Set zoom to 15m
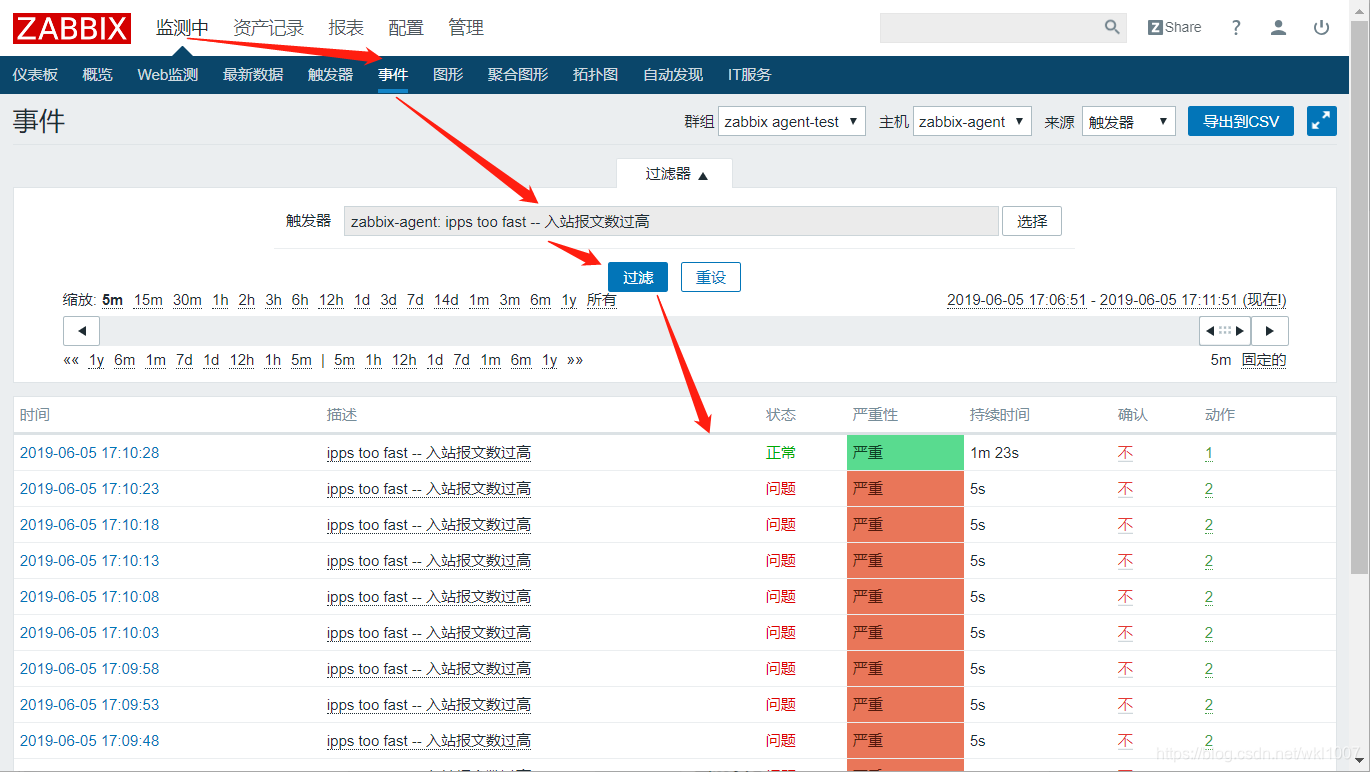Viewport: 1370px width, 772px height. (148, 300)
